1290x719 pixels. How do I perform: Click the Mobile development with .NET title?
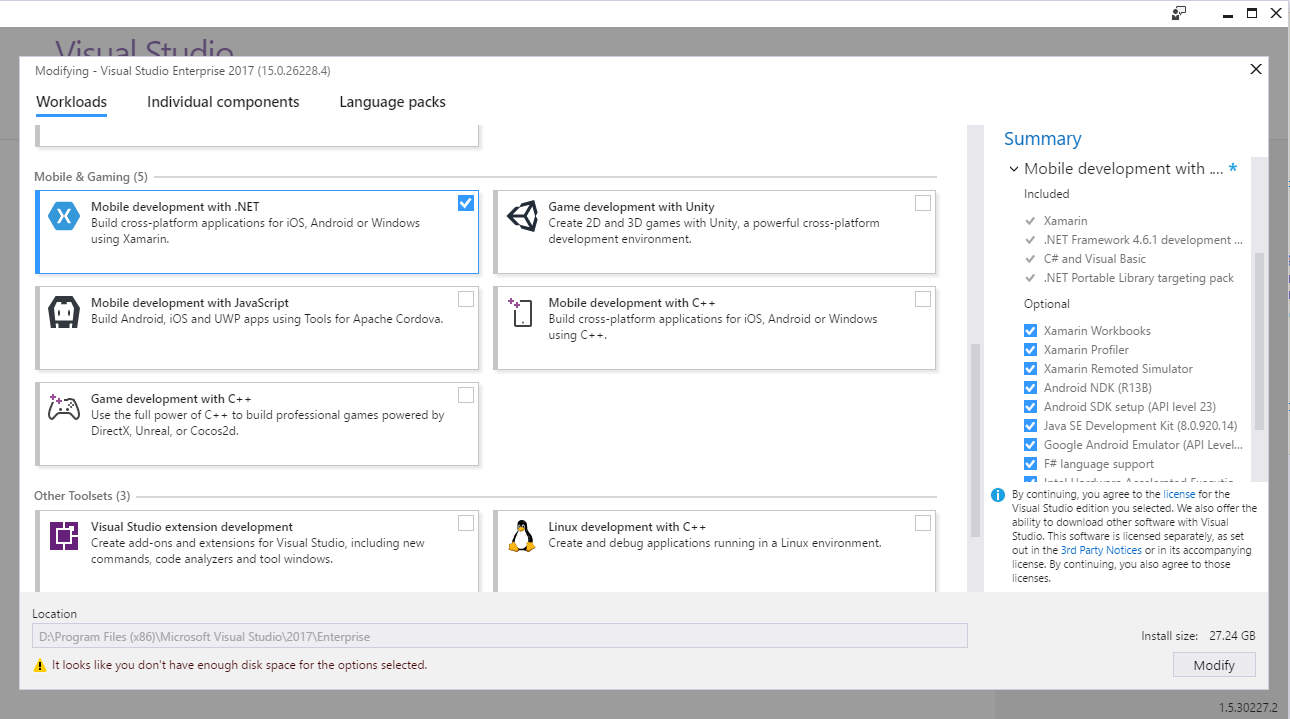175,207
